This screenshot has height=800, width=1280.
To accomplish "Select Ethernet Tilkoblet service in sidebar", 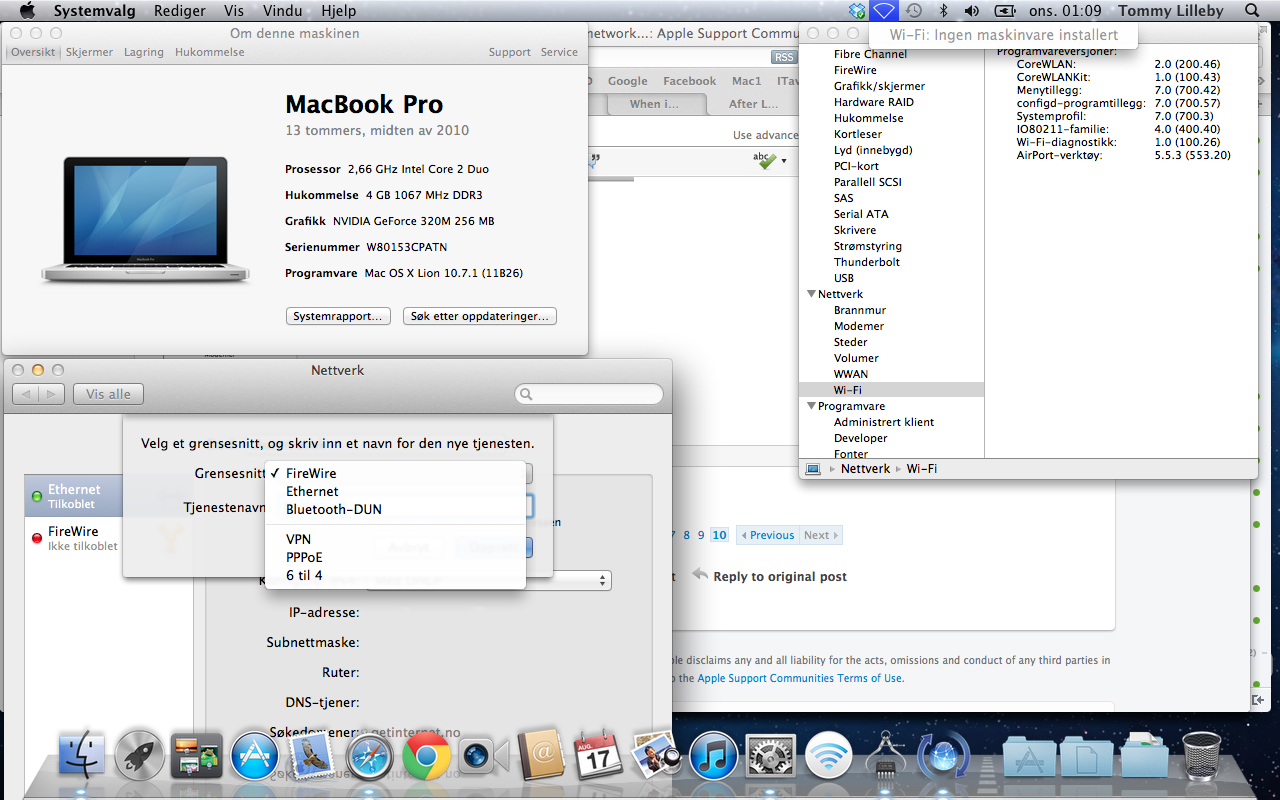I will (x=74, y=496).
